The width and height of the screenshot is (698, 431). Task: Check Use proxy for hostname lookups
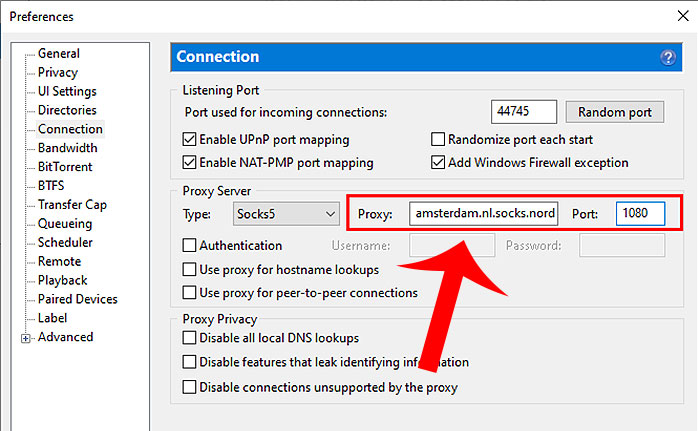[191, 269]
